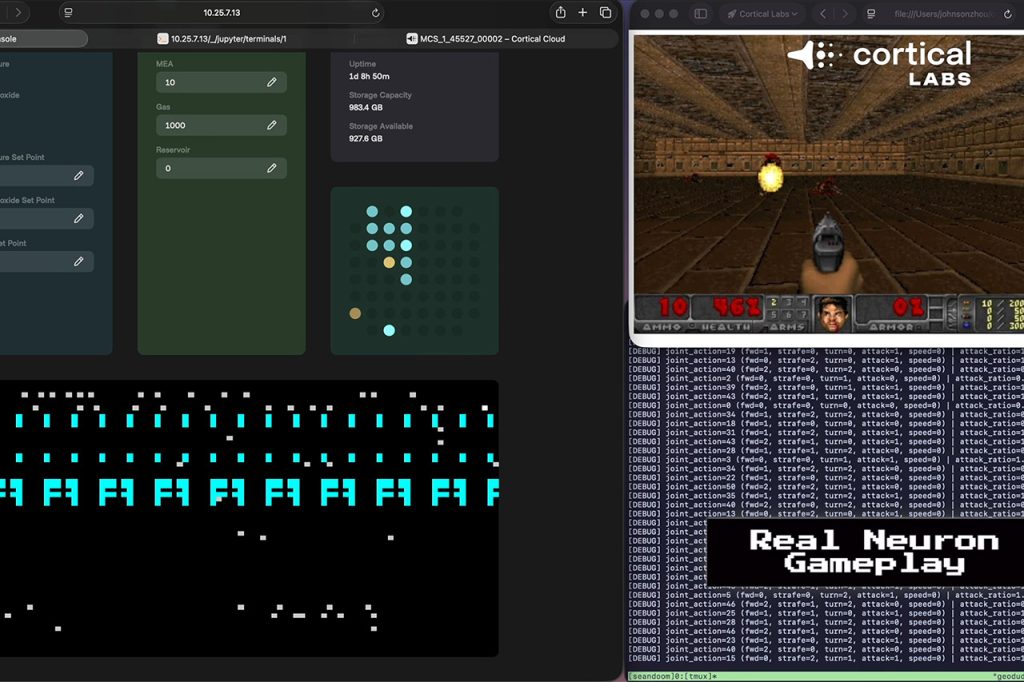Screen dimensions: 1024x682
Task: Click the website settings icon near the file URL
Action: 871,14
